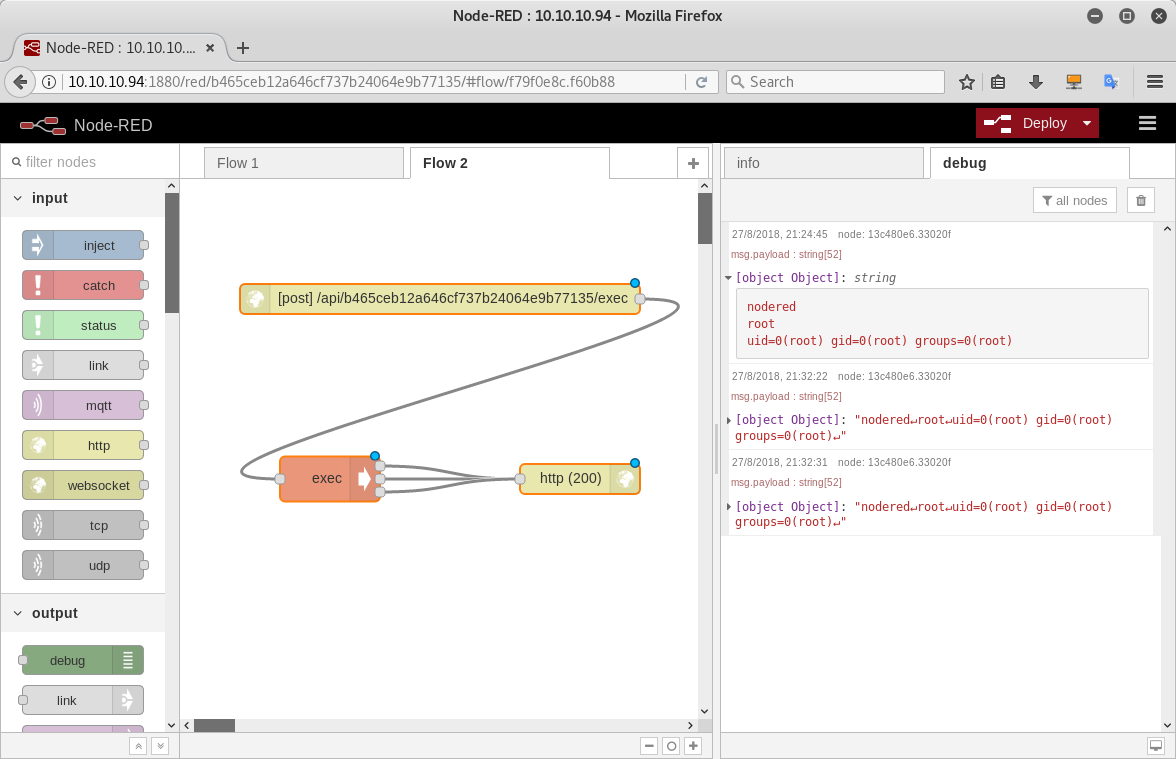Open the Node-RED hamburger menu
Viewport: 1176px width, 759px height.
1148,123
